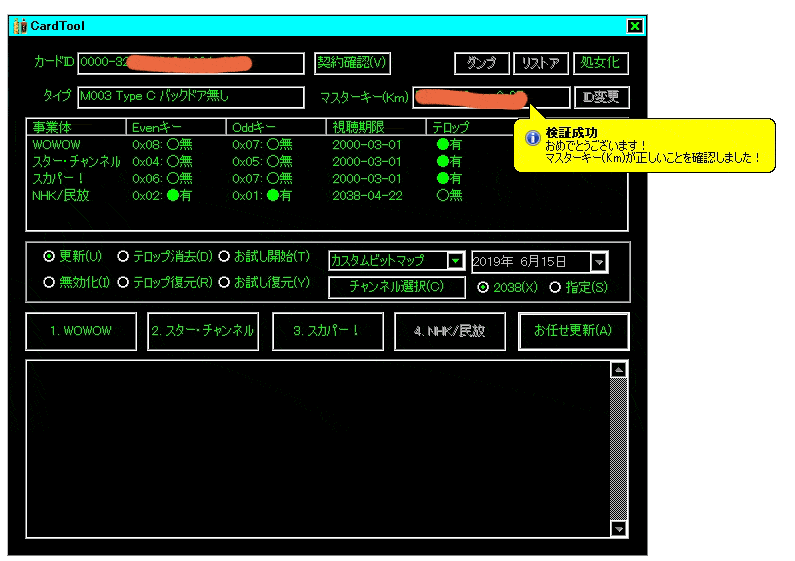This screenshot has width=795, height=561.
Task: Click the ダンプ button
Action: tap(482, 63)
